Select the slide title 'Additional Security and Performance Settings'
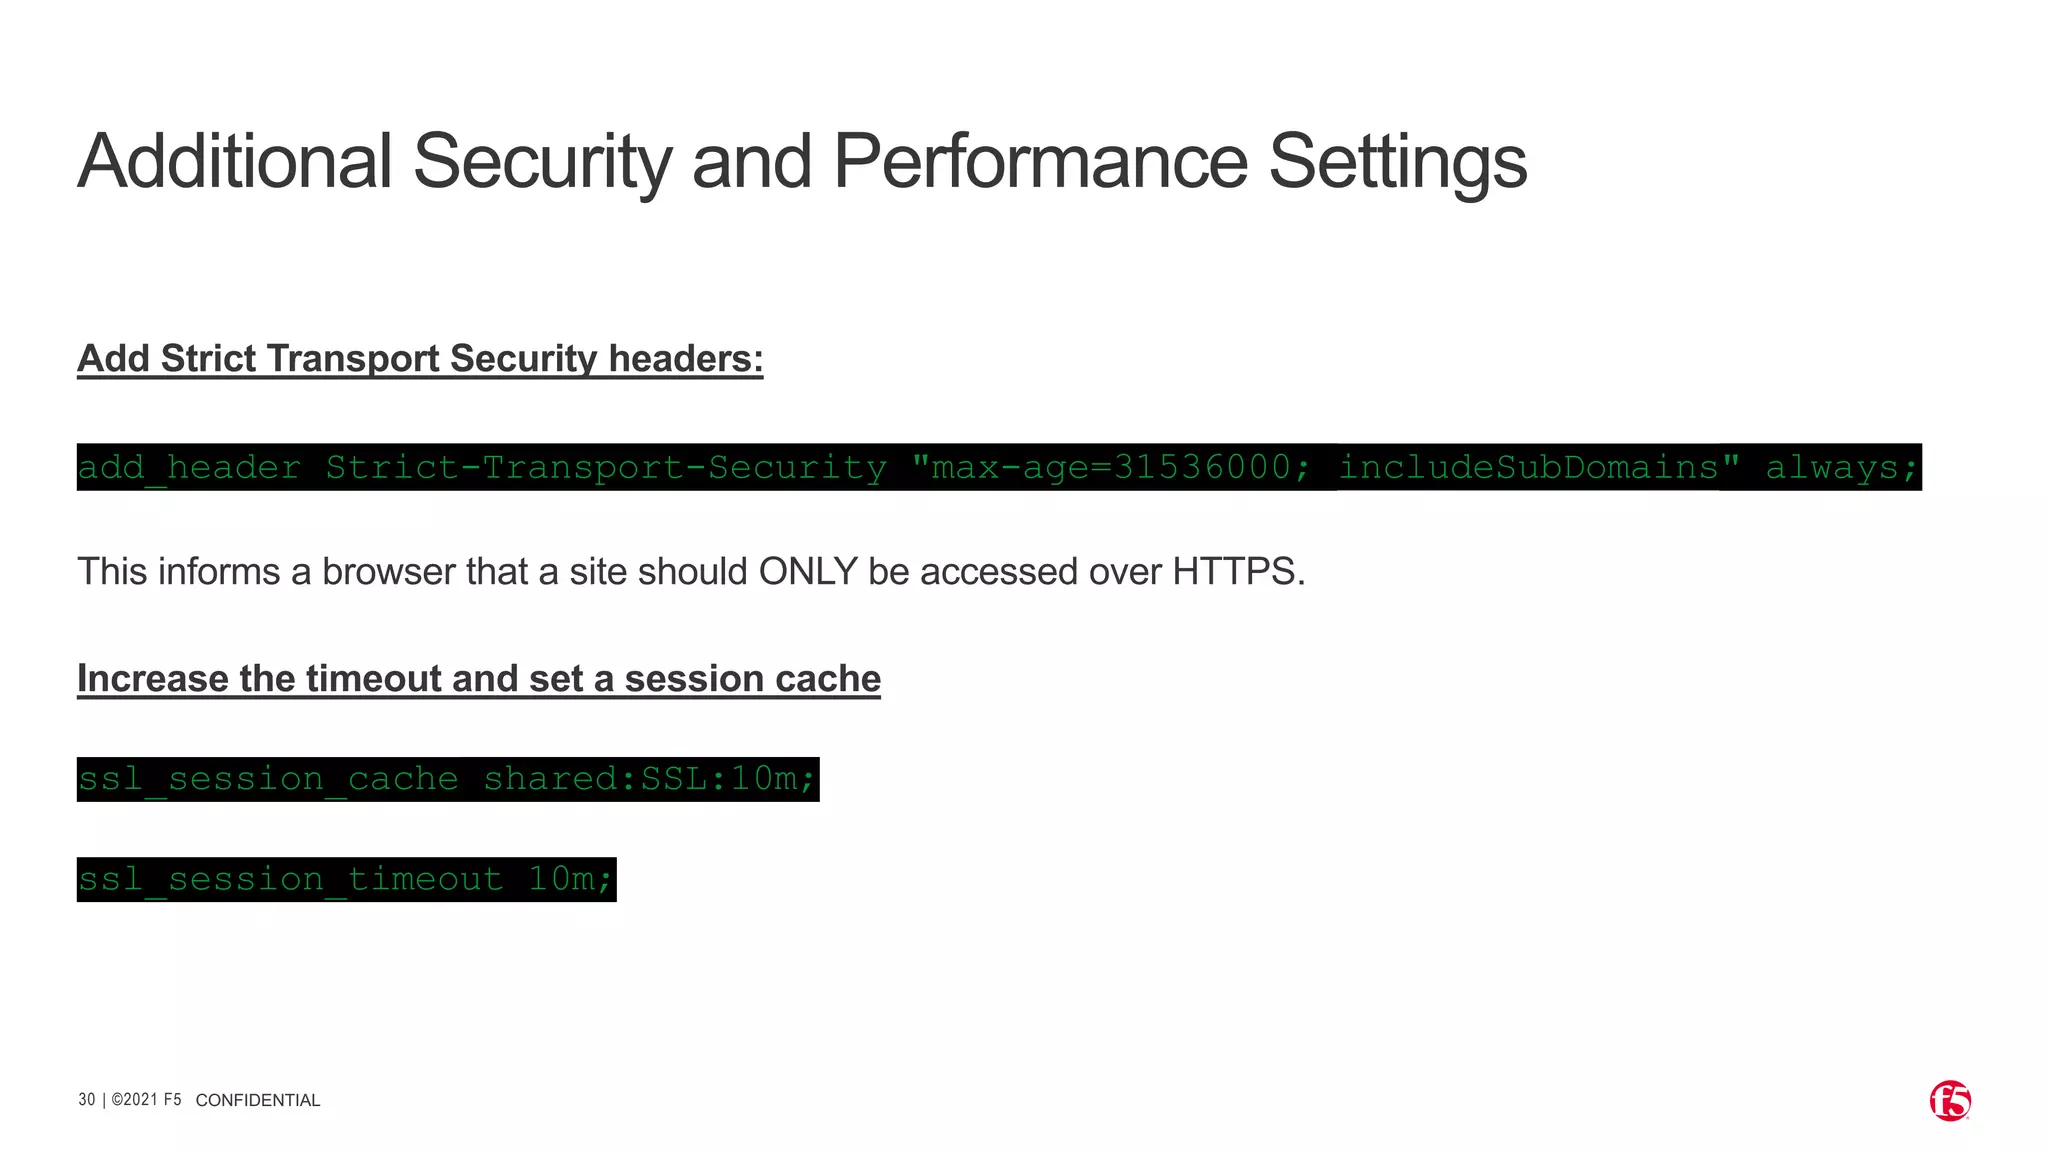Screen dimensions: 2048x1152 [x=802, y=162]
